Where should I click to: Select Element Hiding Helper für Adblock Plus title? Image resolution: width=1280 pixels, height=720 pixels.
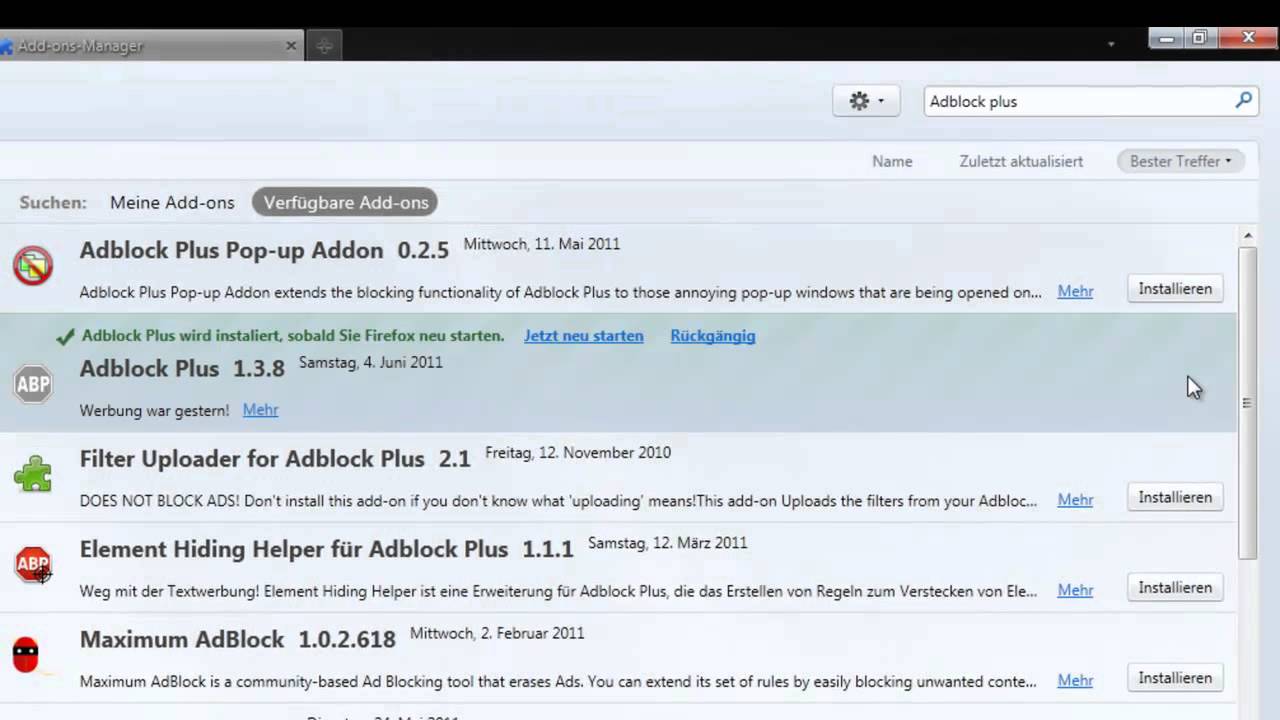[x=326, y=549]
